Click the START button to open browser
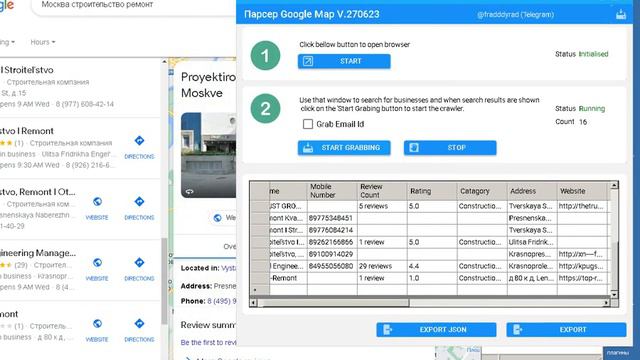This screenshot has height=360, width=640. click(344, 61)
